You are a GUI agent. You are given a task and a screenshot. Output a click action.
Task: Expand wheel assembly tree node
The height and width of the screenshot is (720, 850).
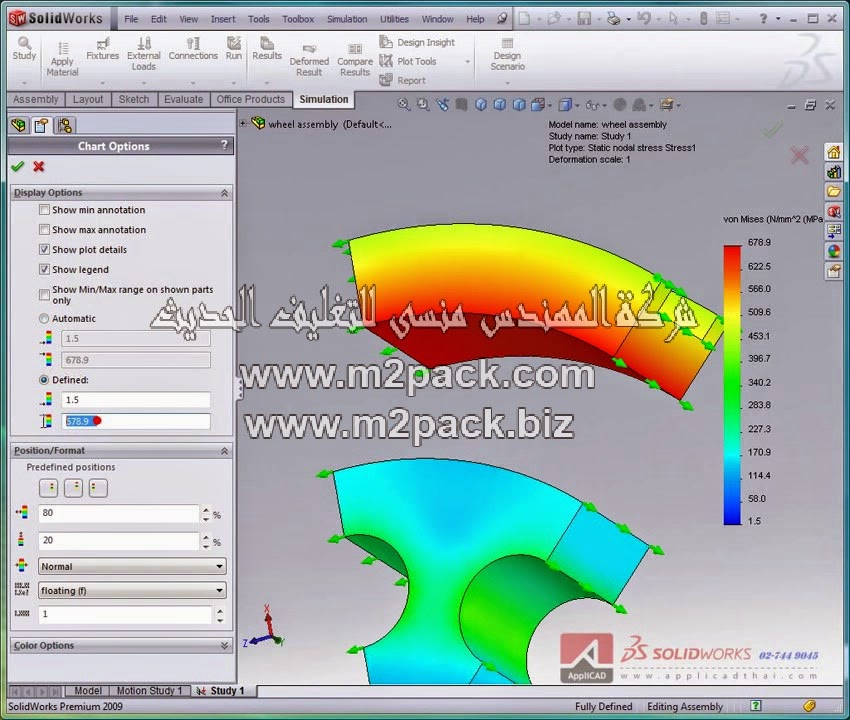click(243, 124)
